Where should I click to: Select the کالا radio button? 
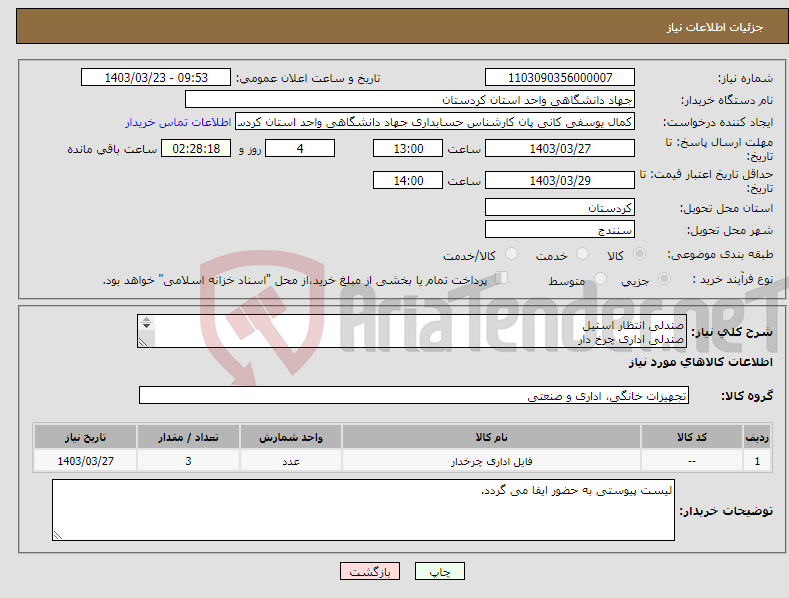639,254
